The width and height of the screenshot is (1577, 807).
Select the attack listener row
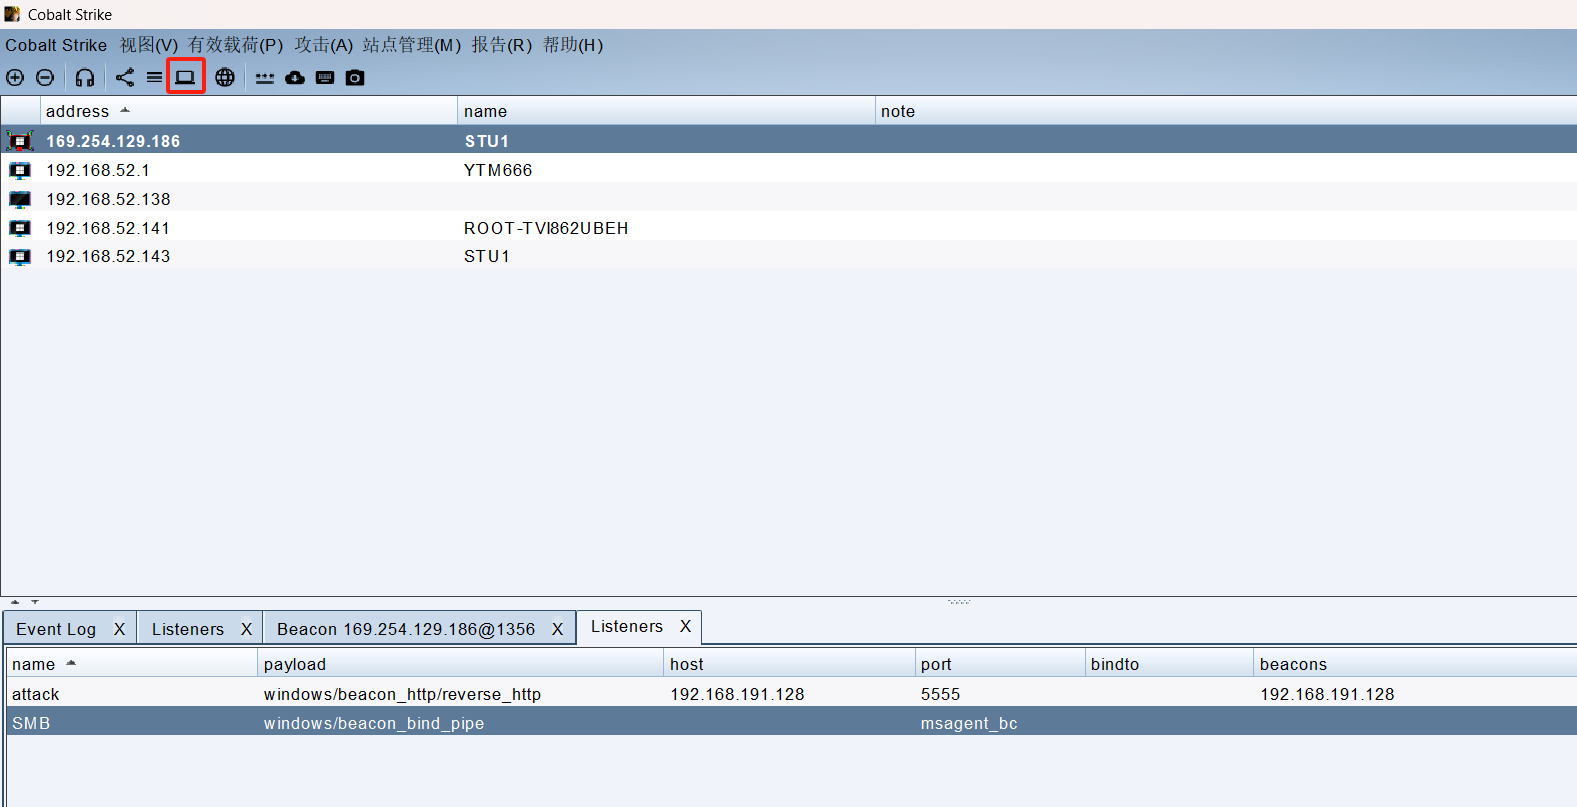[791, 694]
